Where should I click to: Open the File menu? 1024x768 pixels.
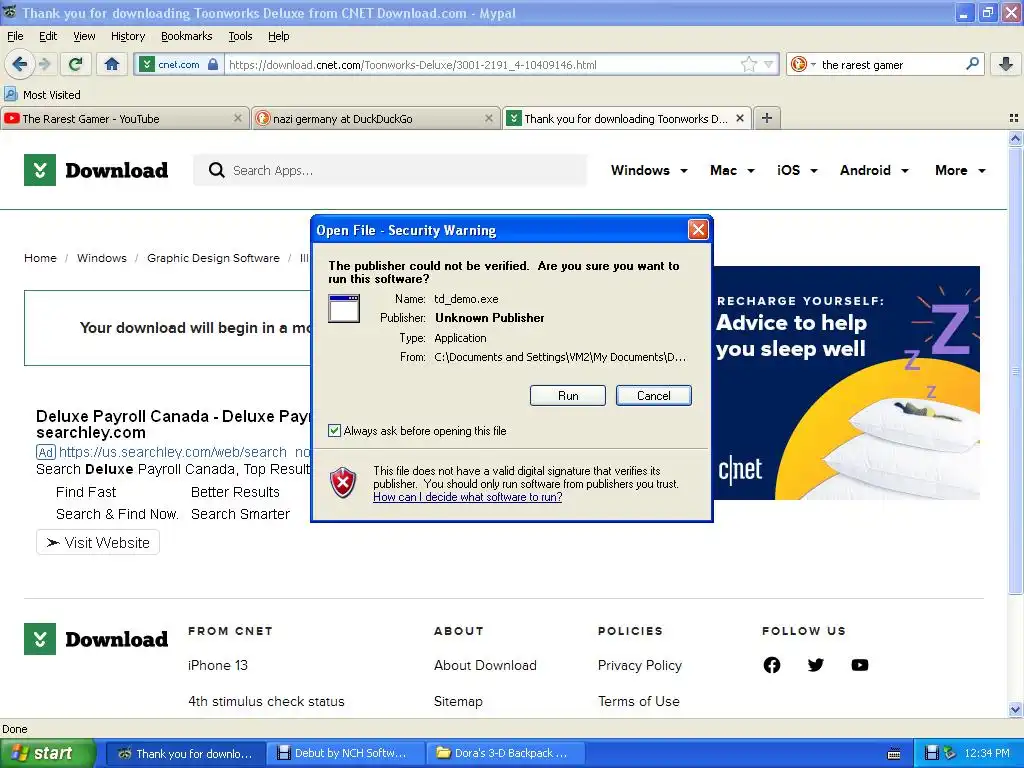[x=15, y=36]
